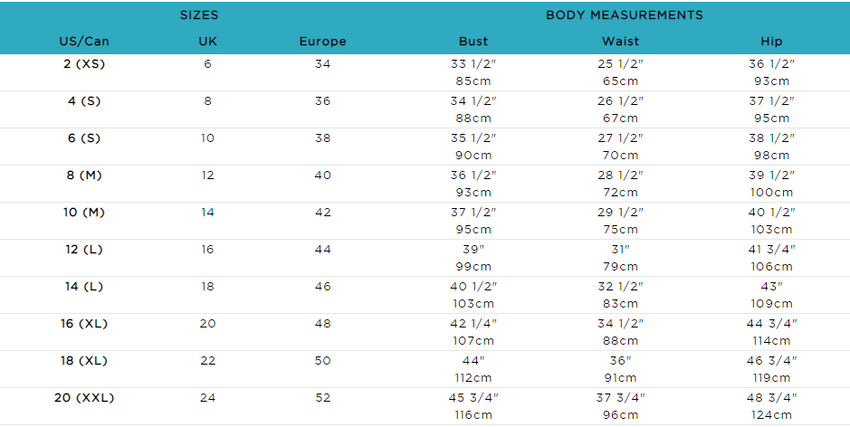This screenshot has height=427, width=850.
Task: Click the 4 (S) size label
Action: [84, 101]
